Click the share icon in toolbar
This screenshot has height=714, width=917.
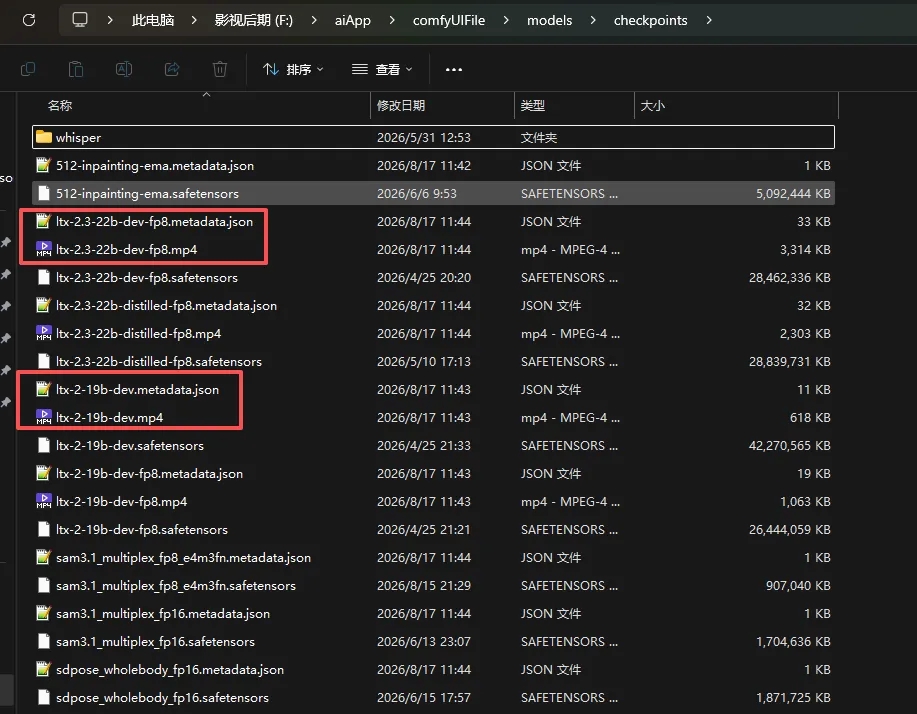click(171, 70)
